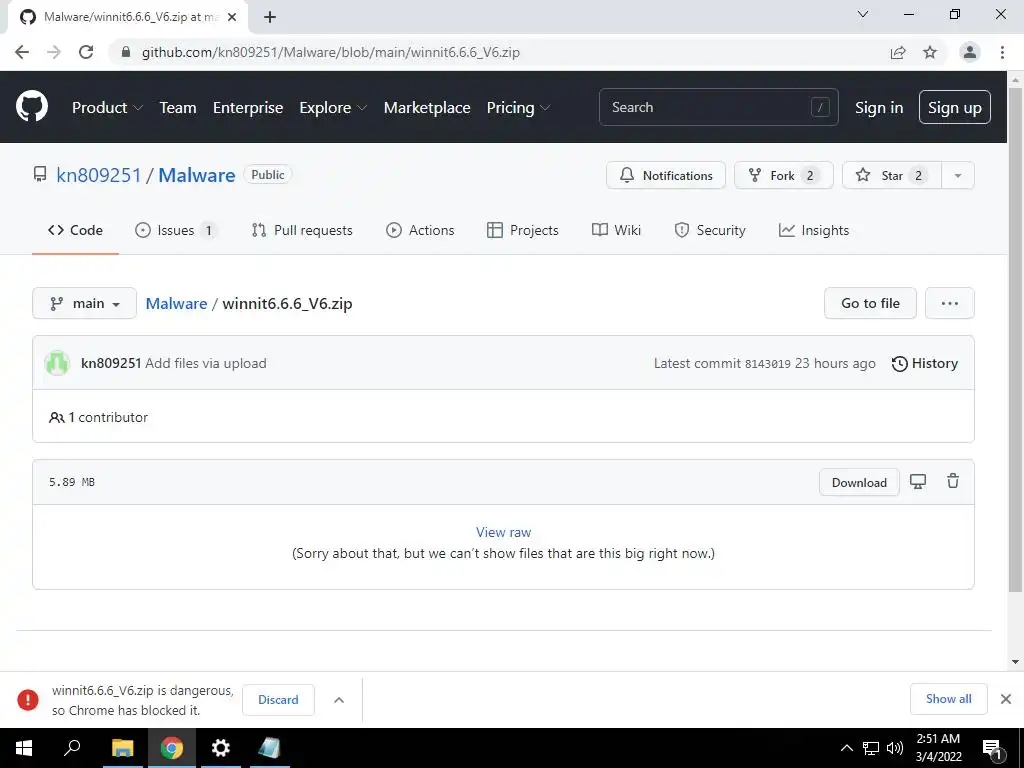Open Windows taskbar search
This screenshot has height=768, width=1024.
pos(72,748)
